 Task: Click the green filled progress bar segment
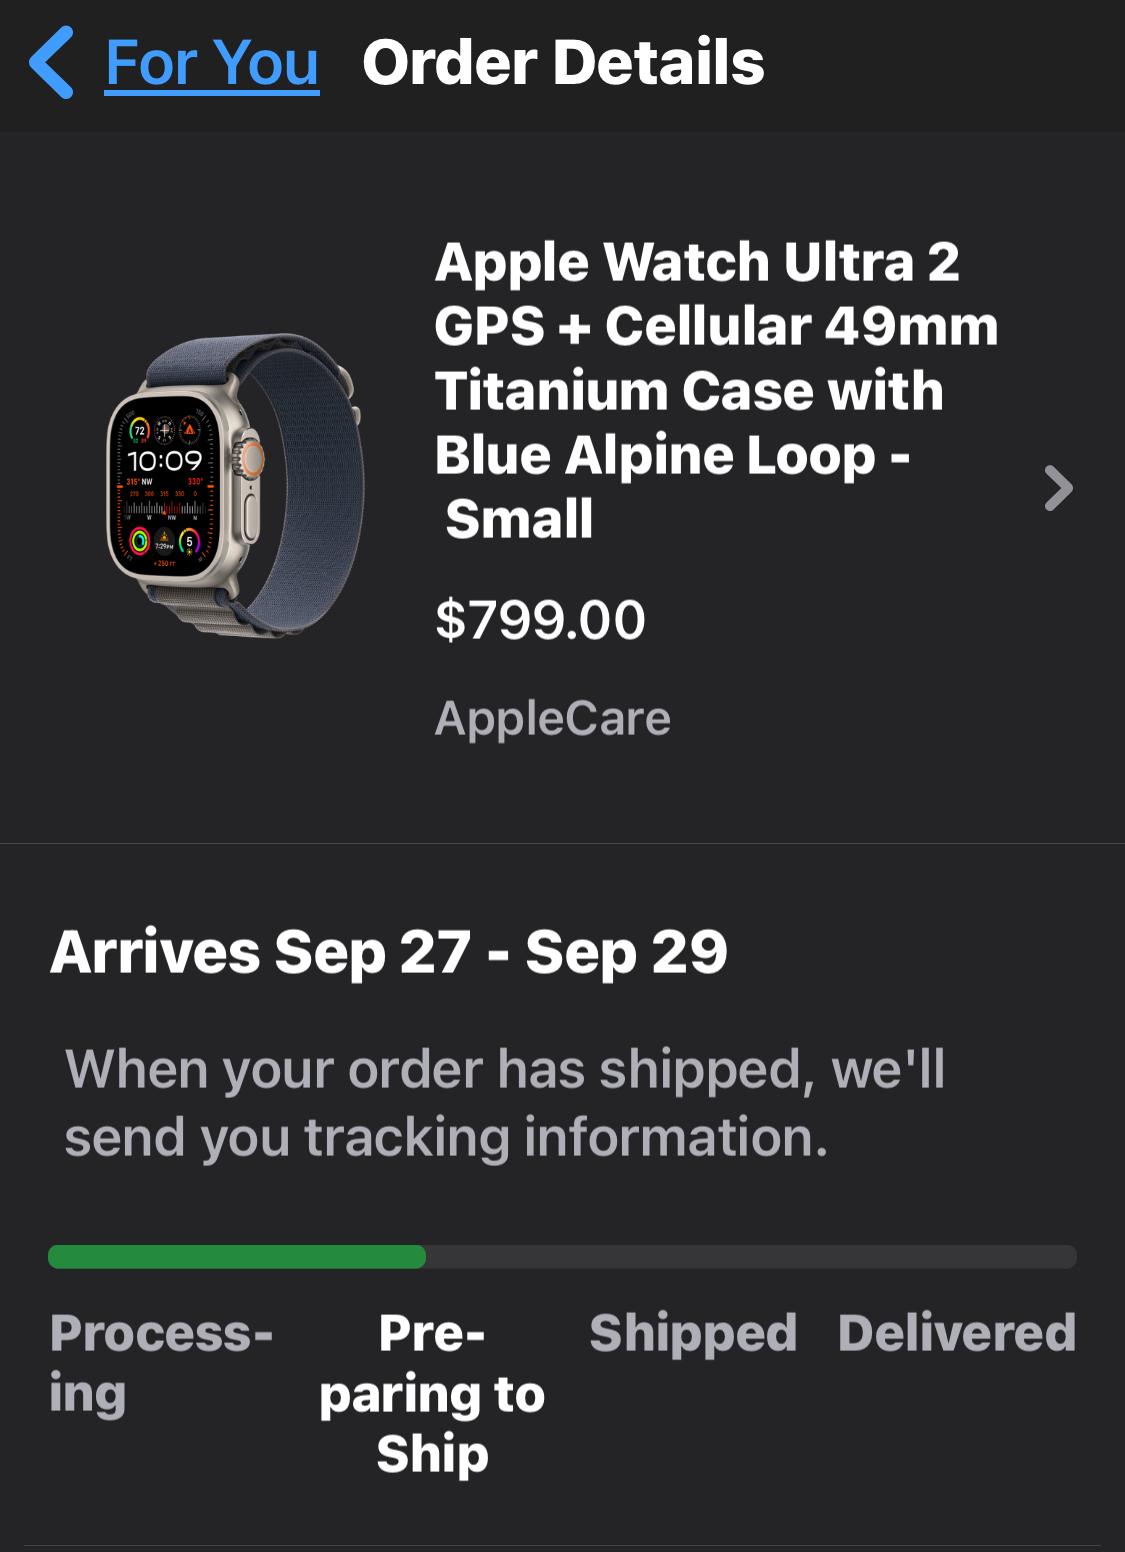pos(237,1257)
